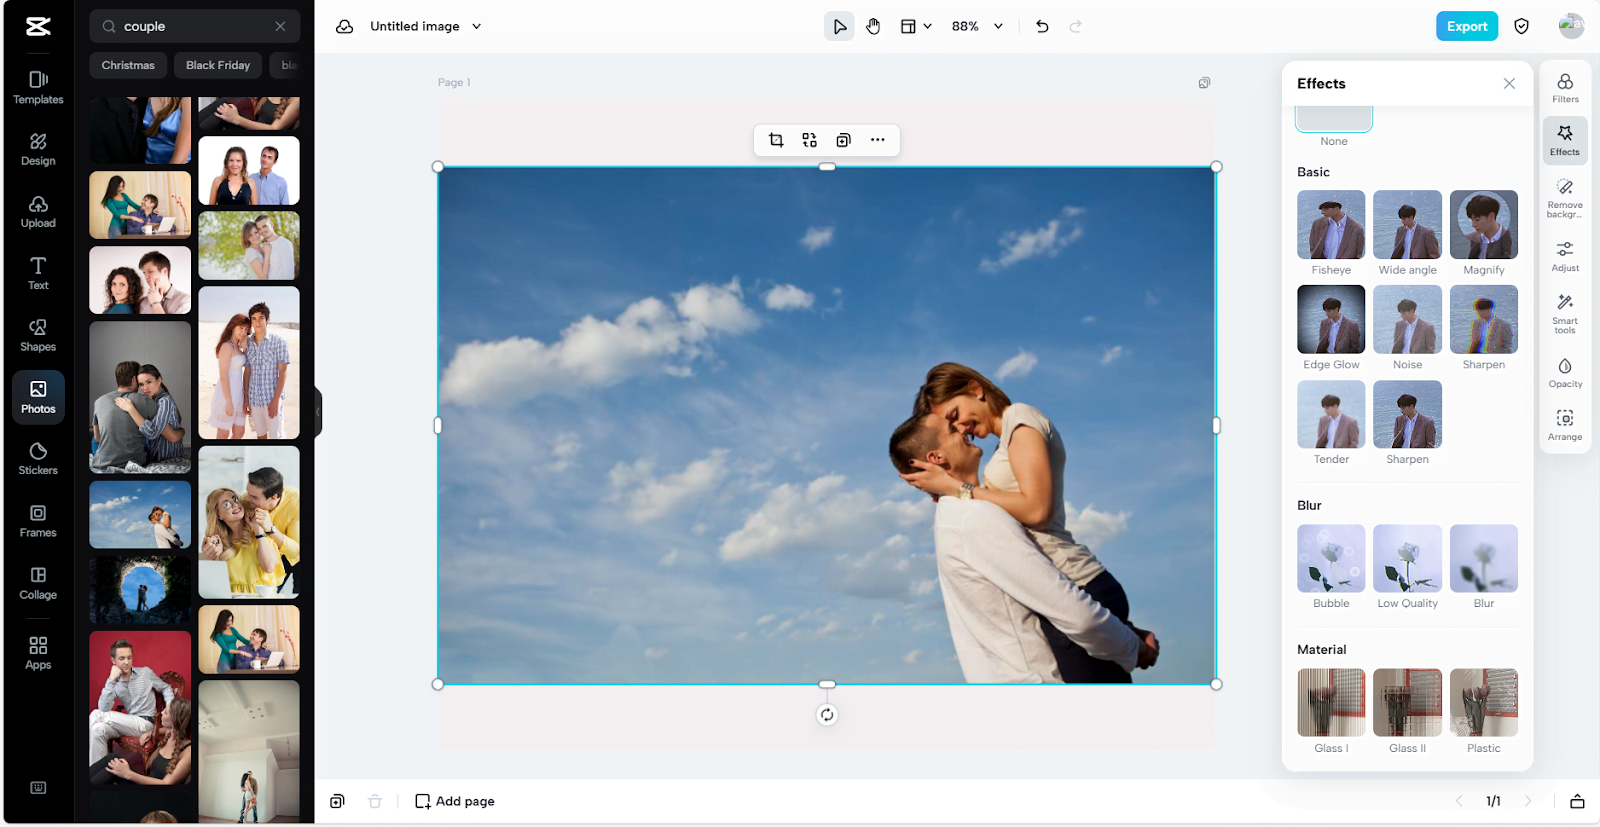Open Smart tools panel
The height and width of the screenshot is (827, 1600).
(1564, 312)
